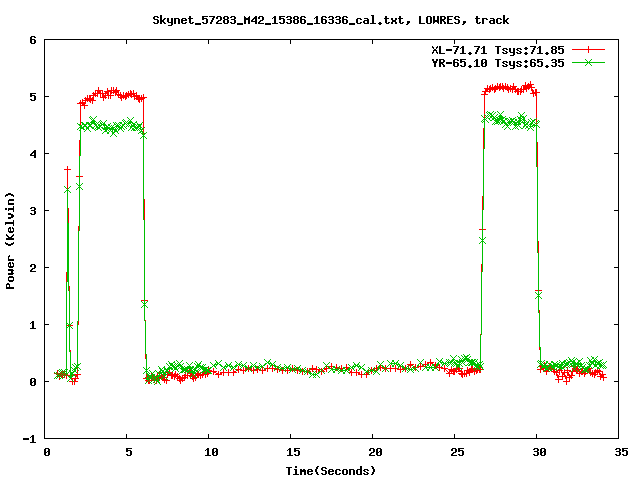Click the x-axis tick label 30

(540, 452)
